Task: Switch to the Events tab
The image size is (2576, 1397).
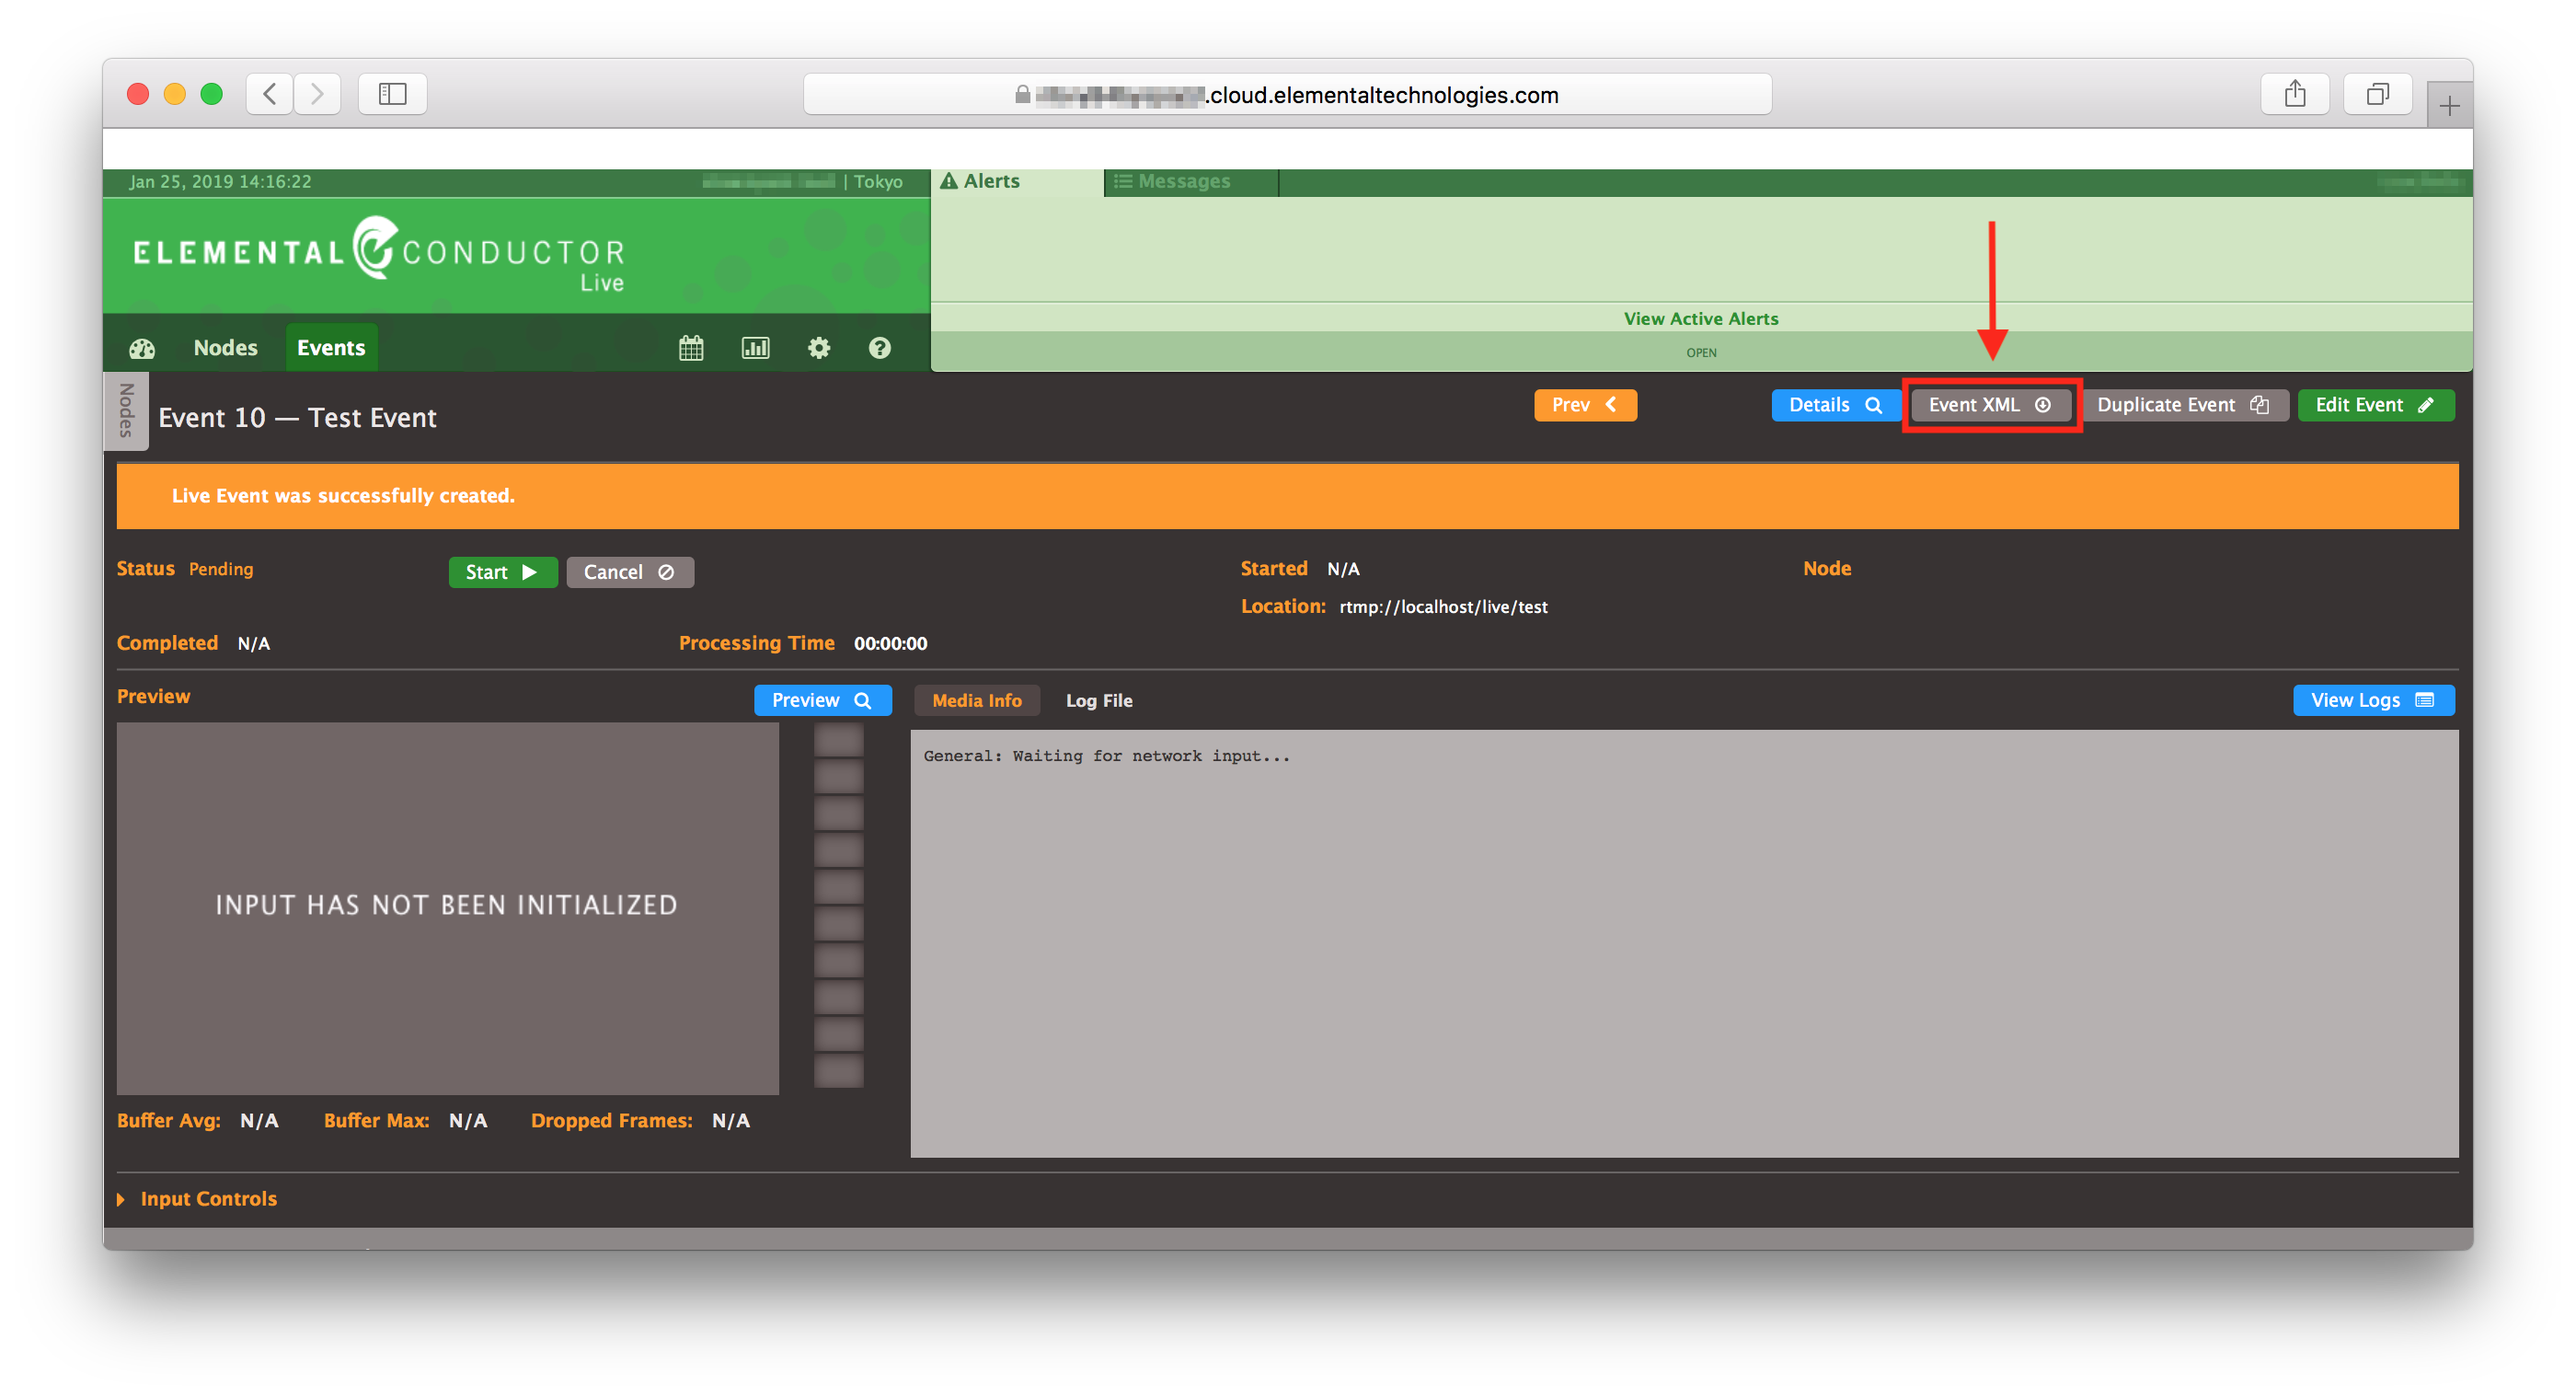Action: coord(331,347)
